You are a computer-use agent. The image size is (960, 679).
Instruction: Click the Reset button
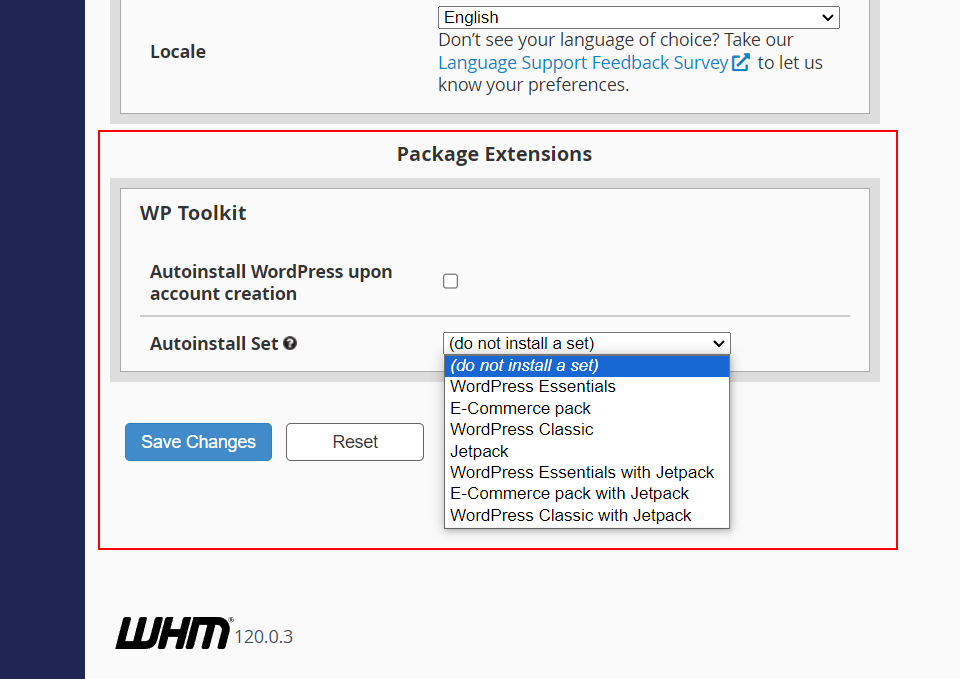pyautogui.click(x=355, y=442)
